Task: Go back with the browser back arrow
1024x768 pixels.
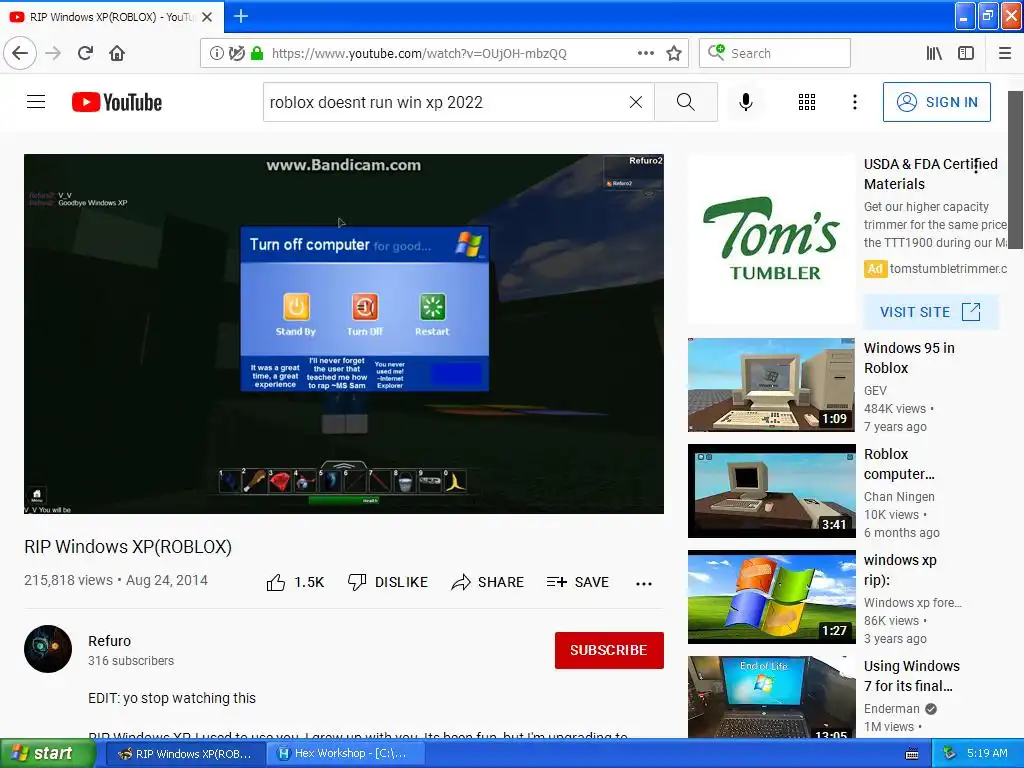Action: point(20,53)
